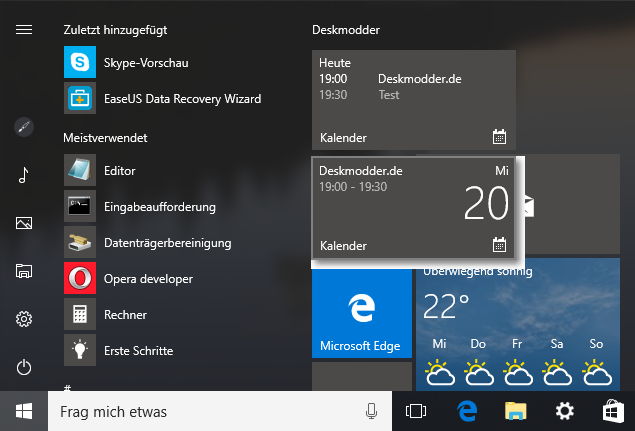This screenshot has width=635, height=431.
Task: Click the Zuletzt hinzugefügt heading
Action: point(115,30)
